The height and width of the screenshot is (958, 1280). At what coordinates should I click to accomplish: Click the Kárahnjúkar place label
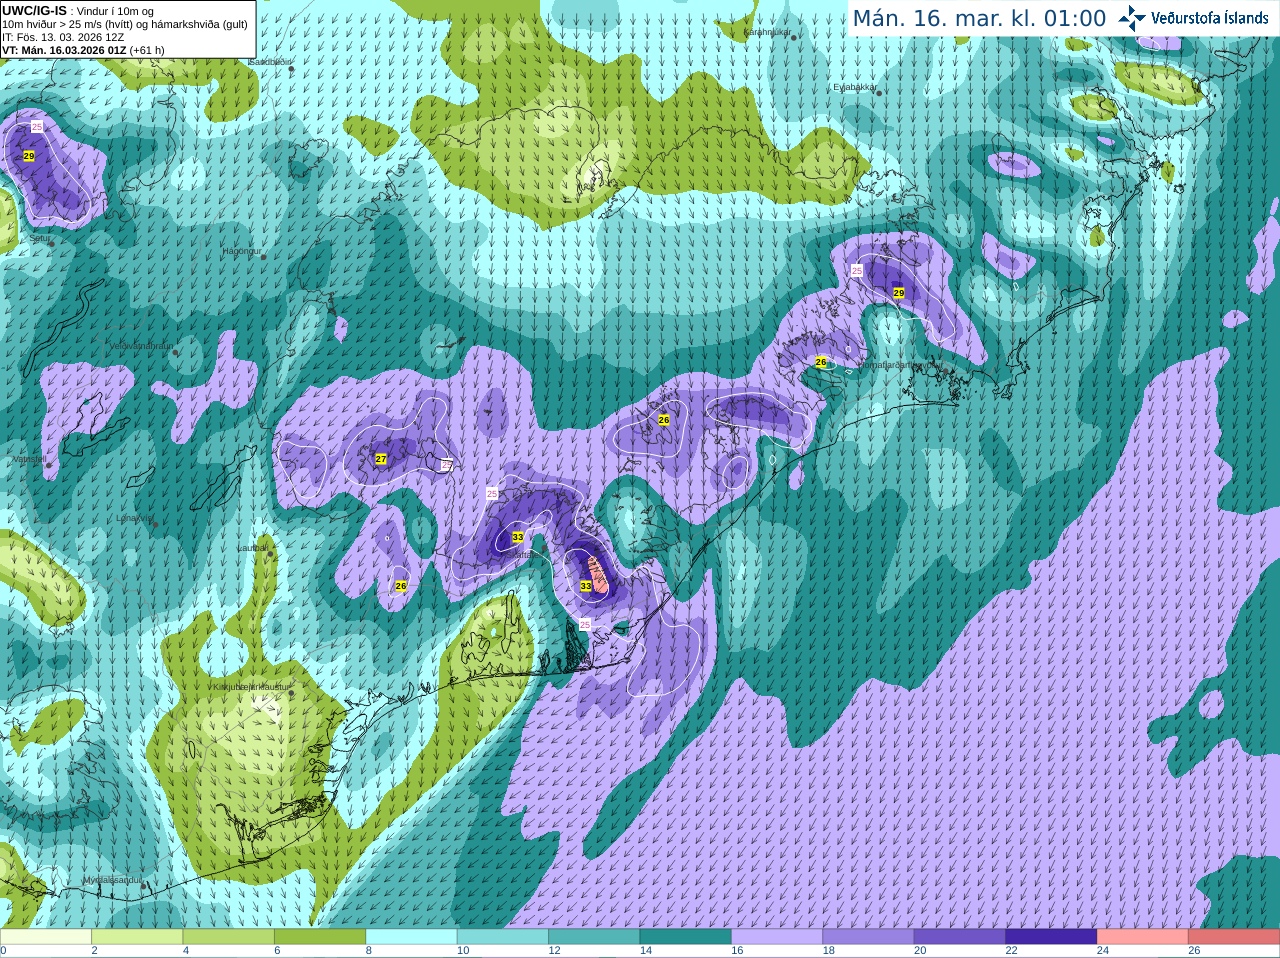(x=767, y=33)
